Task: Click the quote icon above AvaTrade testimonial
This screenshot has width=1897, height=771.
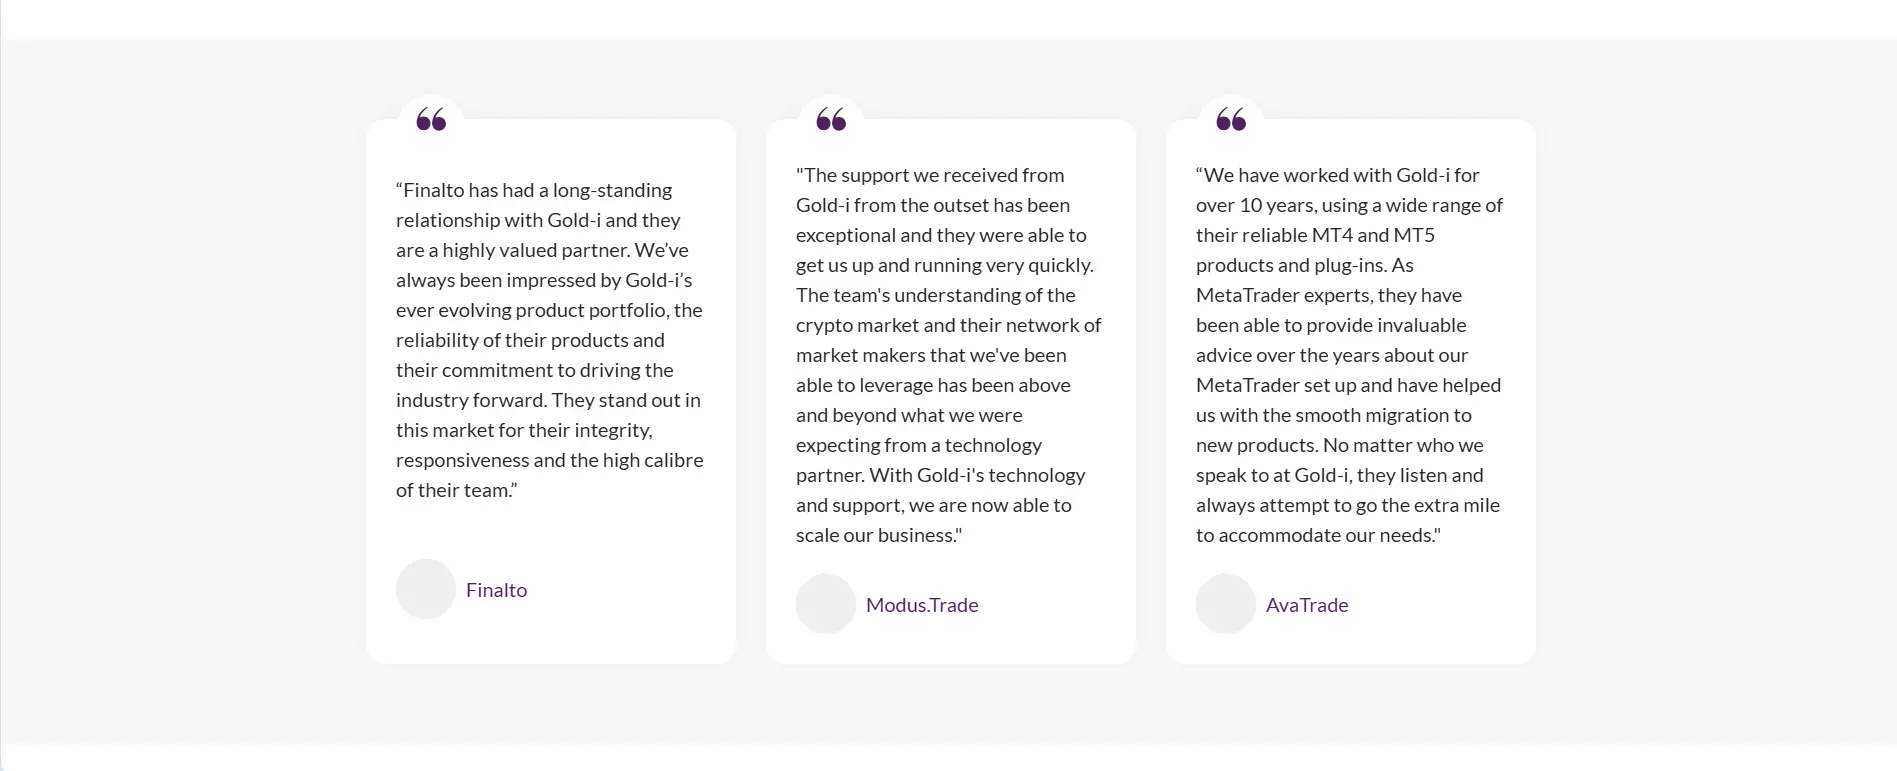Action: pos(1231,120)
